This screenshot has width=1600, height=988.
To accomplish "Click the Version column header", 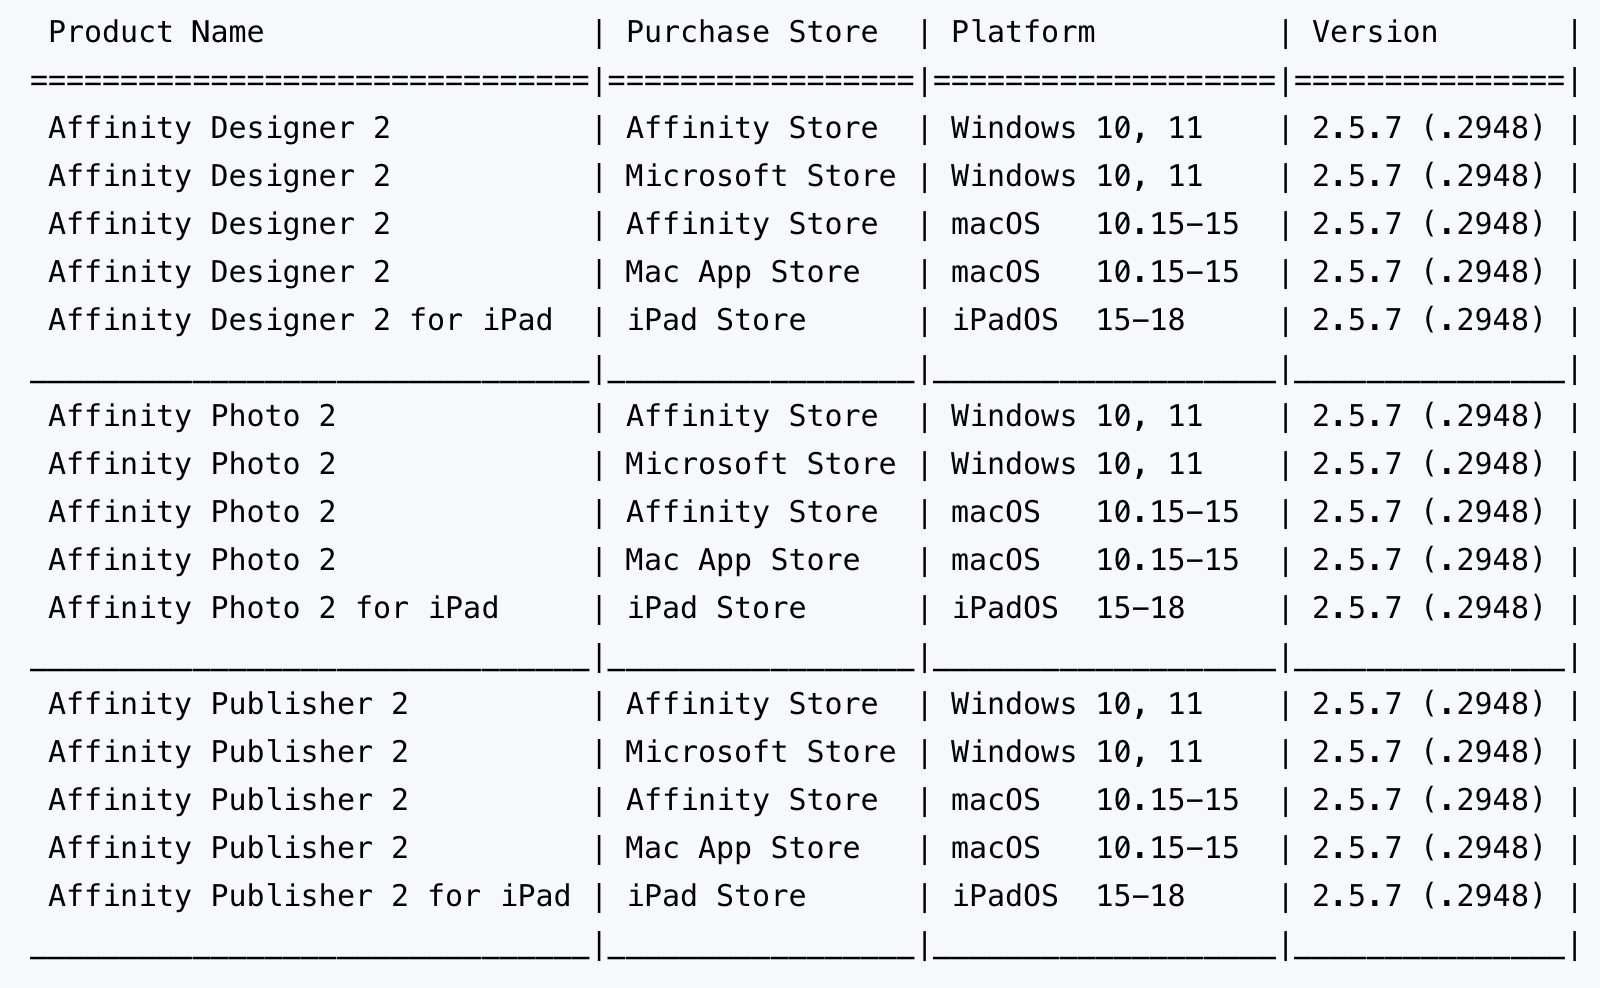I will pyautogui.click(x=1375, y=33).
